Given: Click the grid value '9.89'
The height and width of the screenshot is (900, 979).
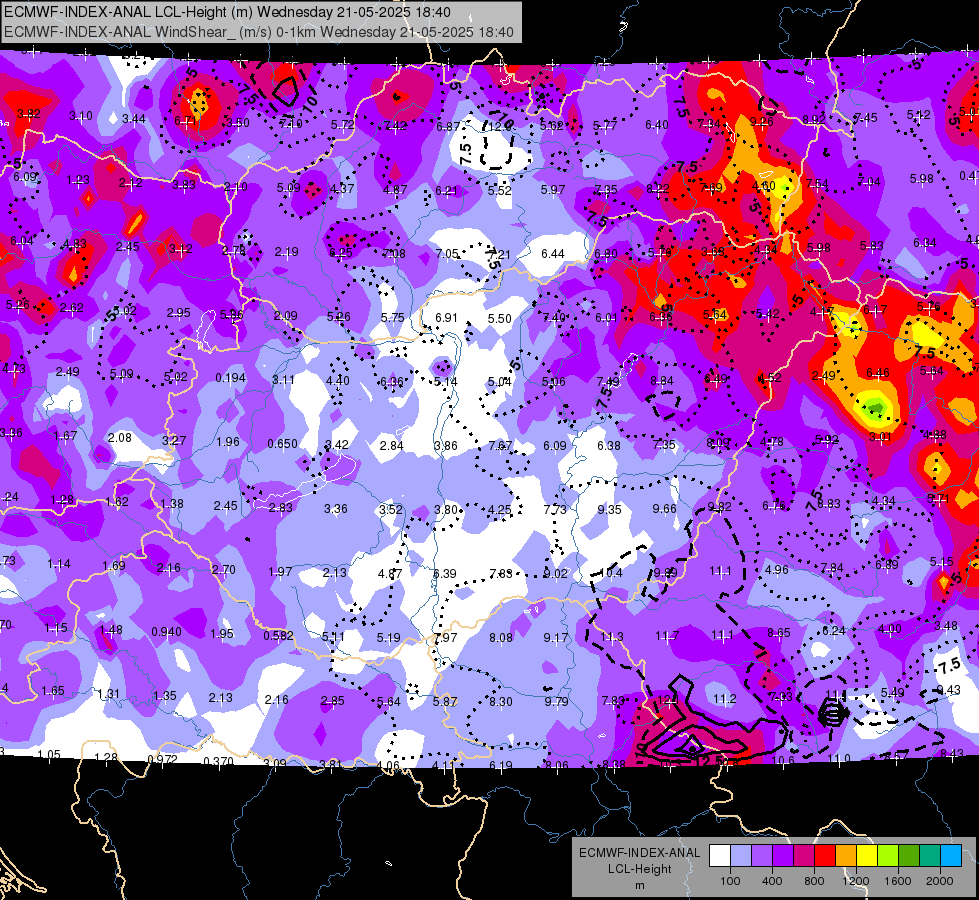Looking at the screenshot, I should [x=665, y=572].
